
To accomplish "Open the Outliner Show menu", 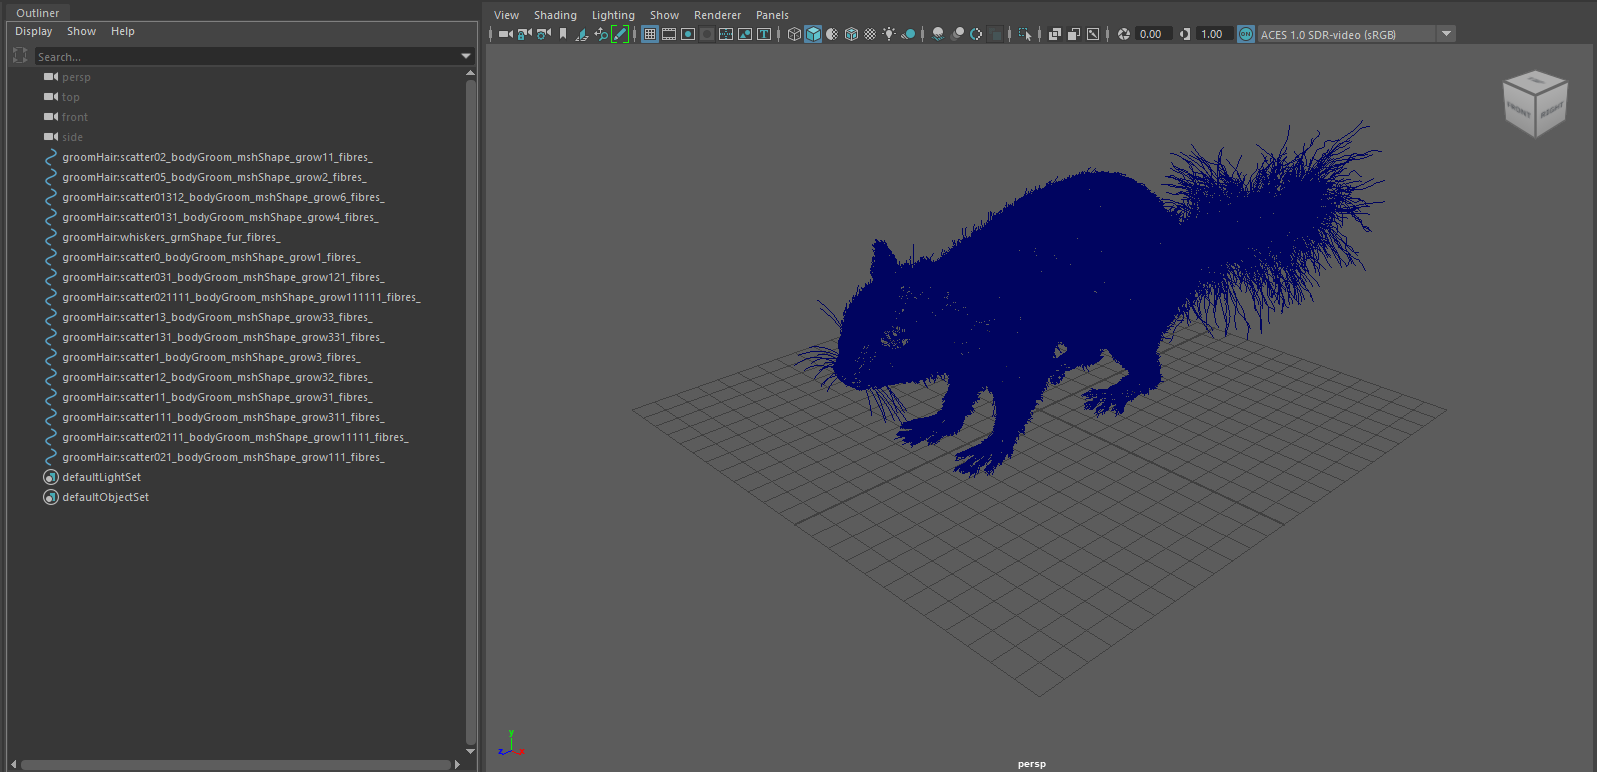I will pos(82,31).
